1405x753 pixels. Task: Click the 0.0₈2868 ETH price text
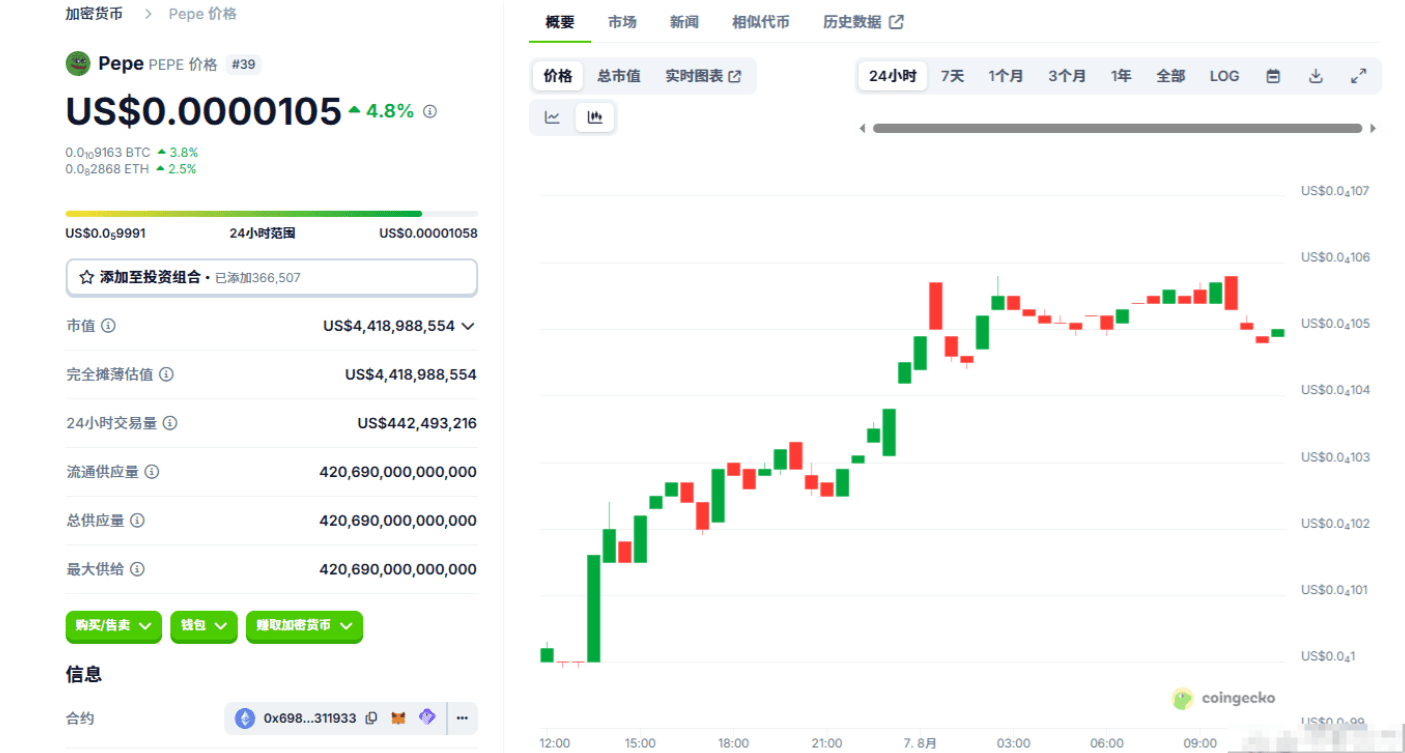[x=107, y=169]
